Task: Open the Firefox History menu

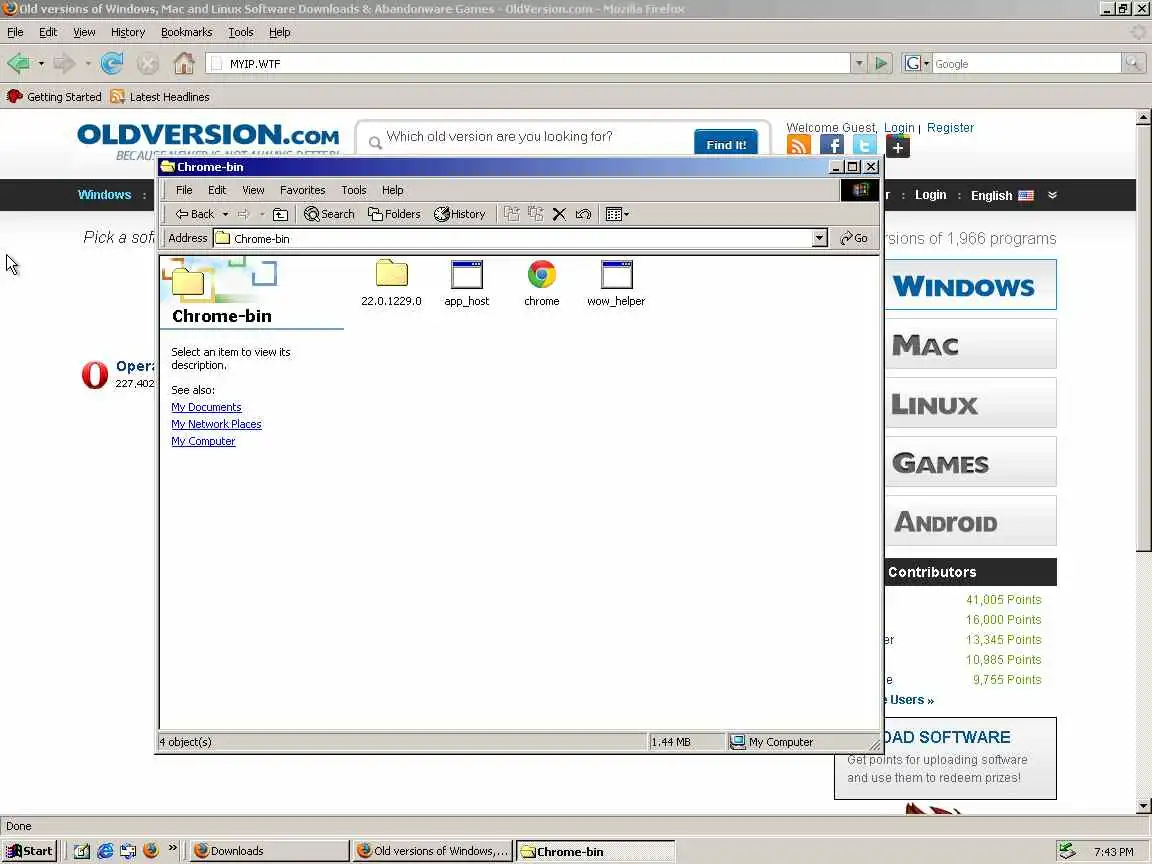Action: 128,32
